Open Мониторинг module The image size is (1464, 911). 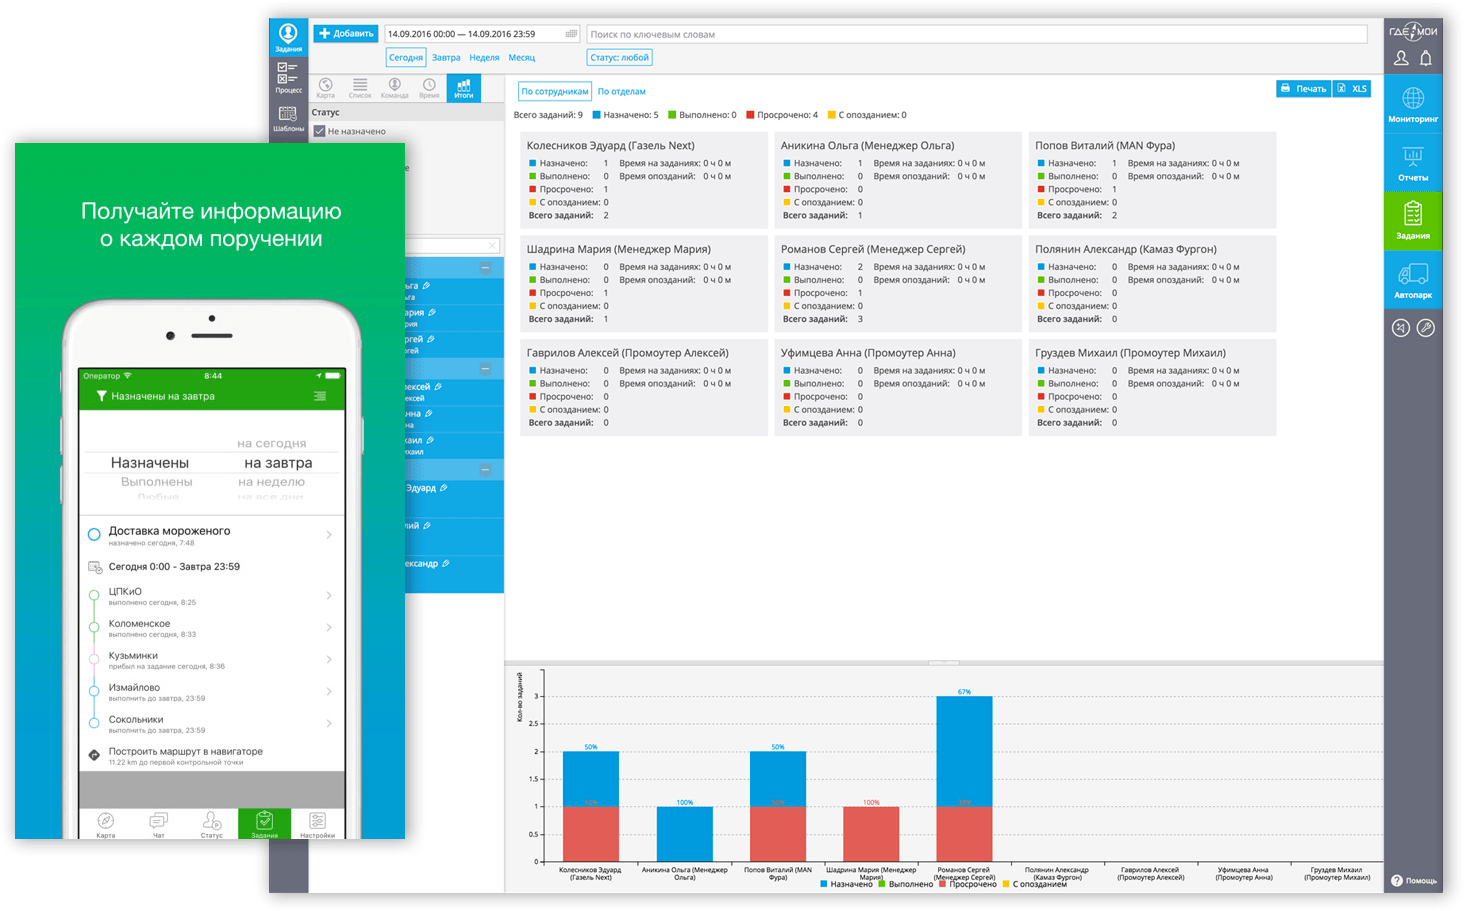[x=1413, y=104]
